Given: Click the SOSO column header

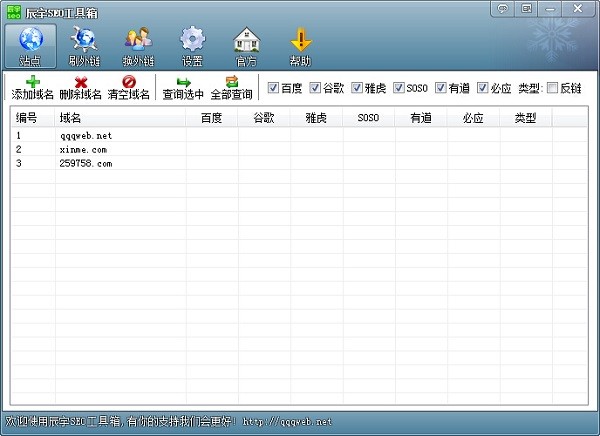Looking at the screenshot, I should (369, 118).
